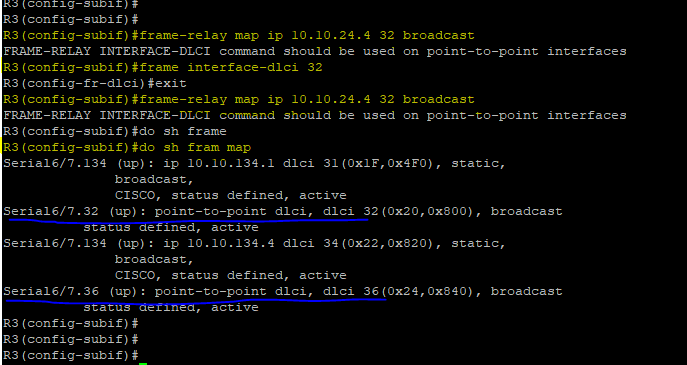
Task: Click the second "CISCO, status defined, active" line
Action: tap(230, 275)
